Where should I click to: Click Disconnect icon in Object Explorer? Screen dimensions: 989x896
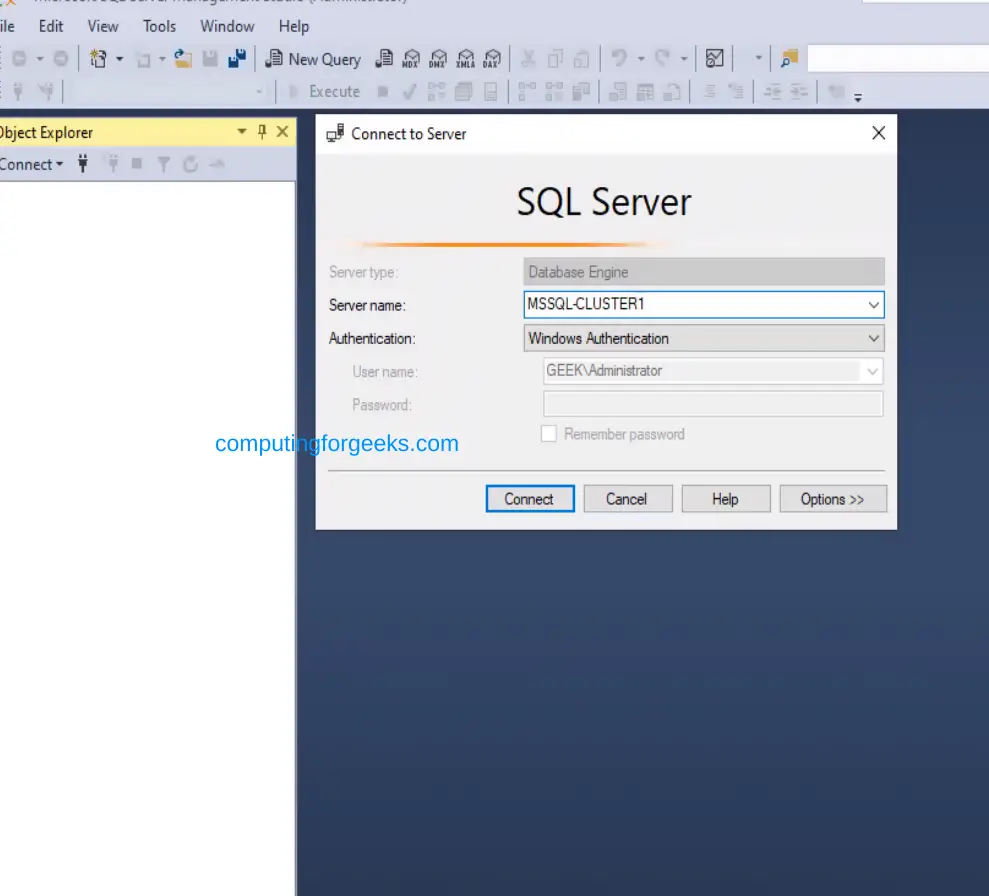tap(113, 165)
